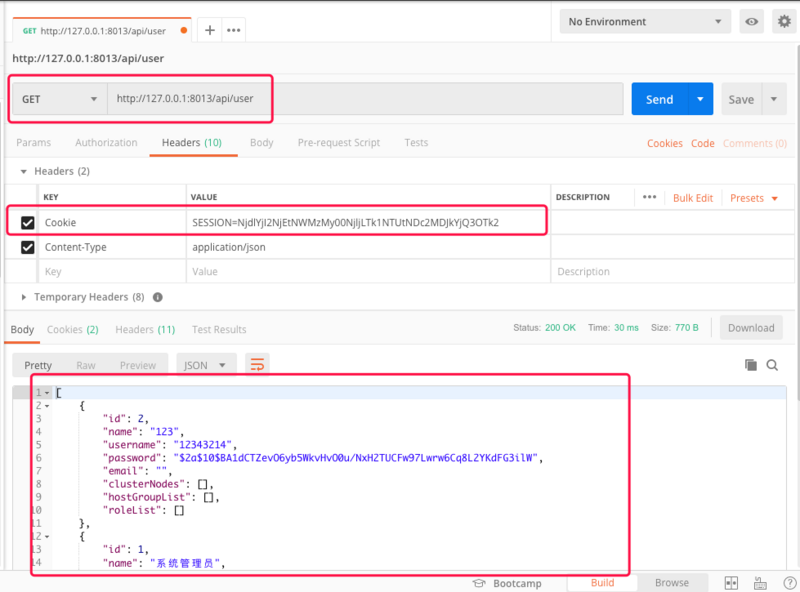The image size is (800, 592).
Task: Open manage environments gear icon
Action: (783, 22)
